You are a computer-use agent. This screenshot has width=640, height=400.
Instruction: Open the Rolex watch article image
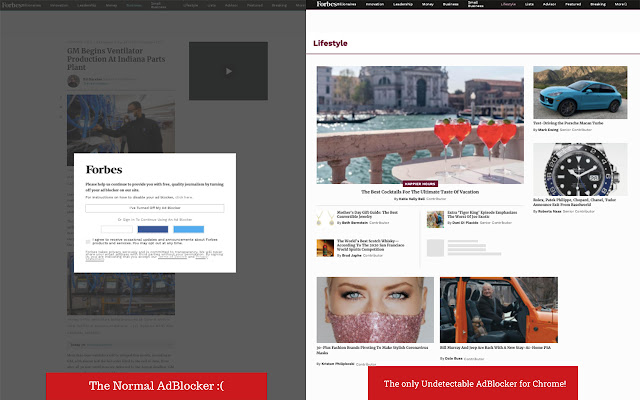point(579,174)
